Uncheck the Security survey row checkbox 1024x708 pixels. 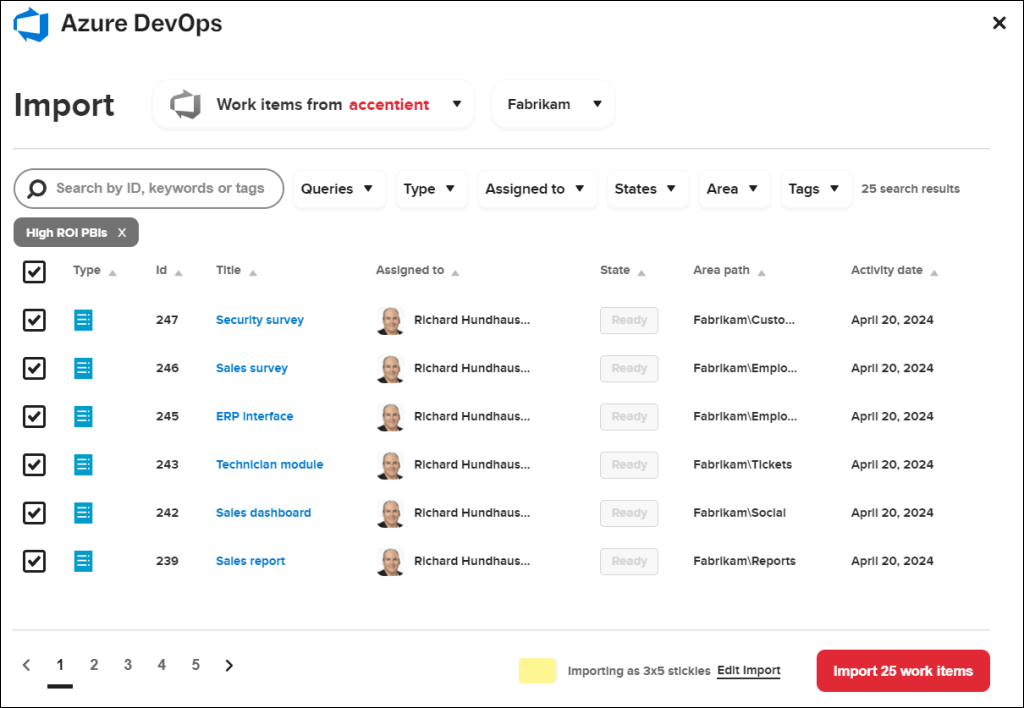click(x=34, y=320)
